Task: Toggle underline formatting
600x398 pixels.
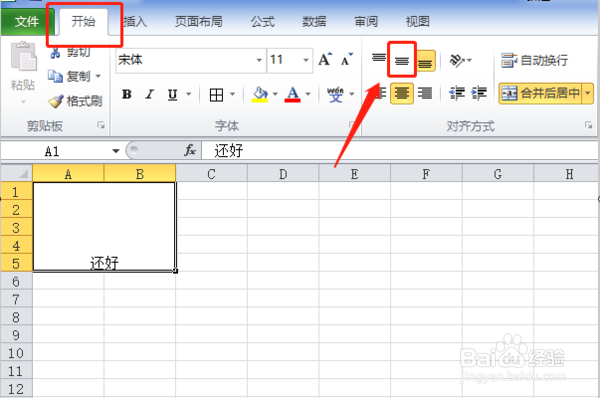Action: (x=173, y=94)
